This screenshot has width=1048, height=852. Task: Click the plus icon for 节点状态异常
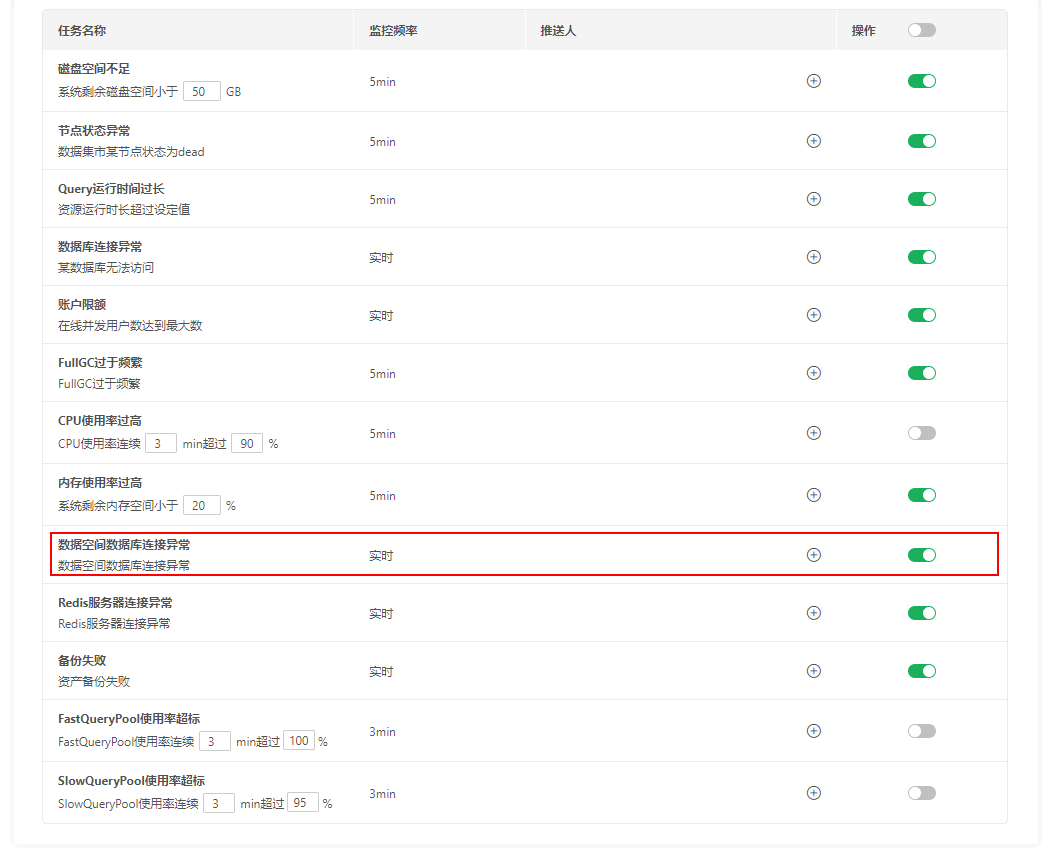(x=814, y=141)
